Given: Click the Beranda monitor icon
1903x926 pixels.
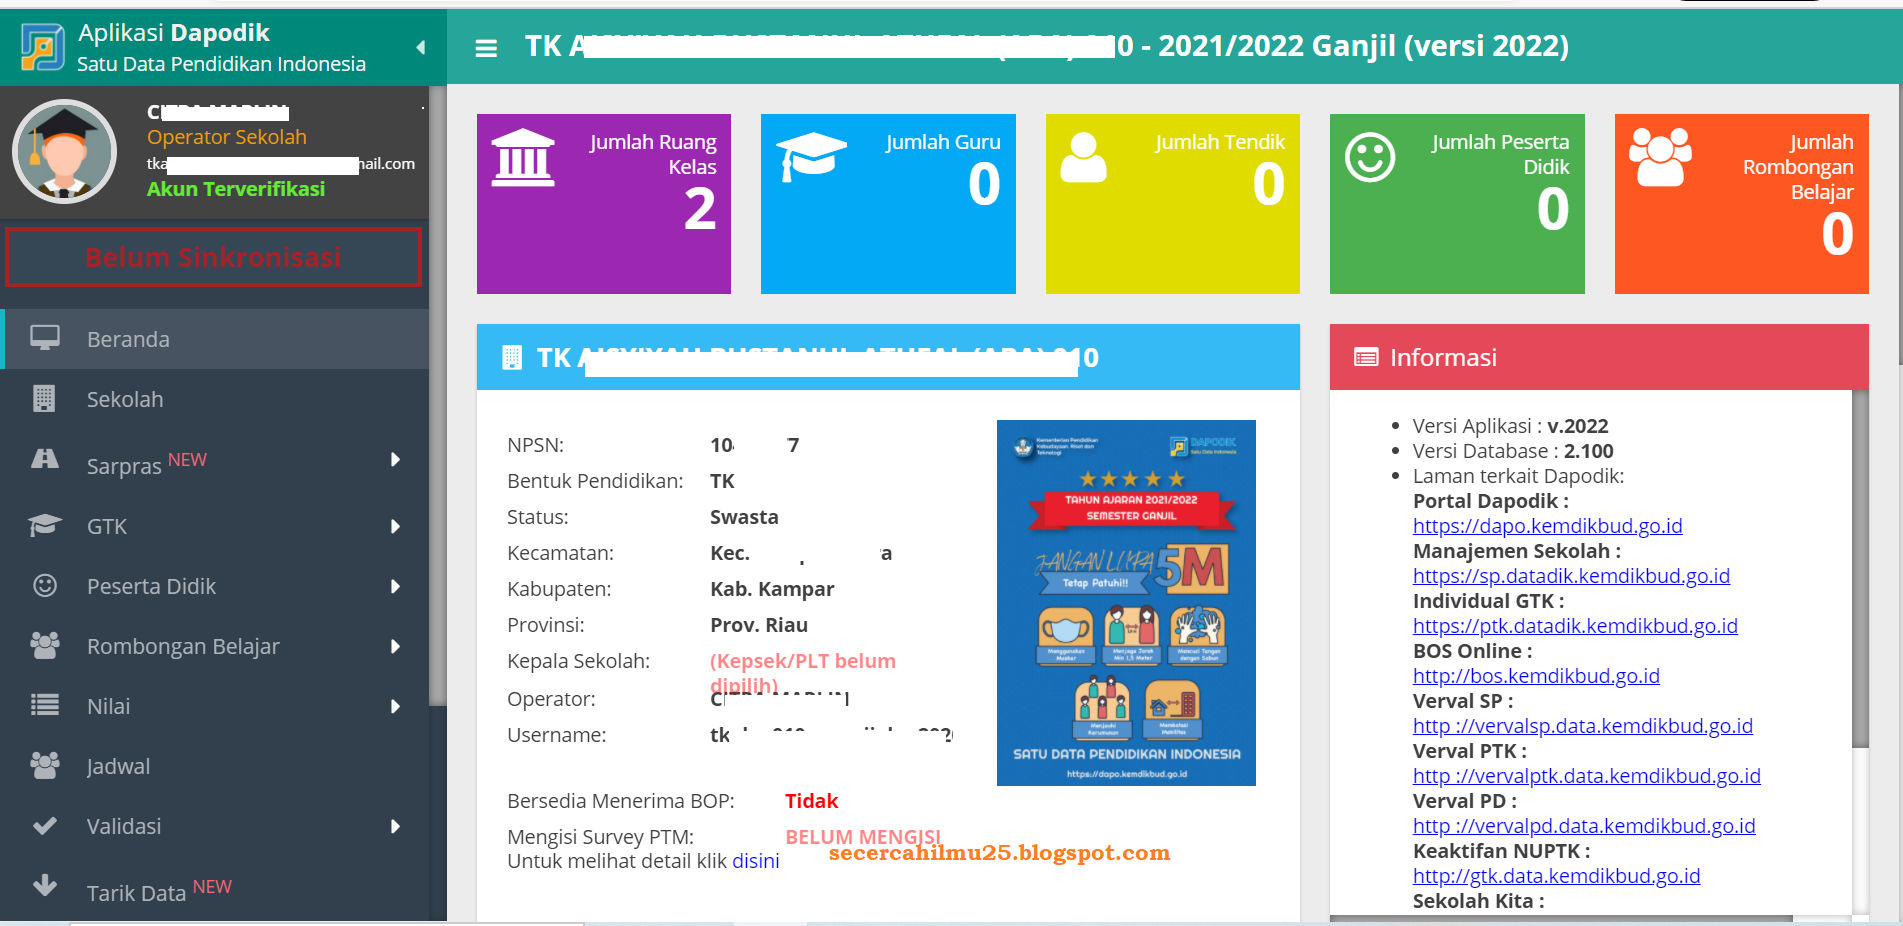Looking at the screenshot, I should [x=44, y=338].
